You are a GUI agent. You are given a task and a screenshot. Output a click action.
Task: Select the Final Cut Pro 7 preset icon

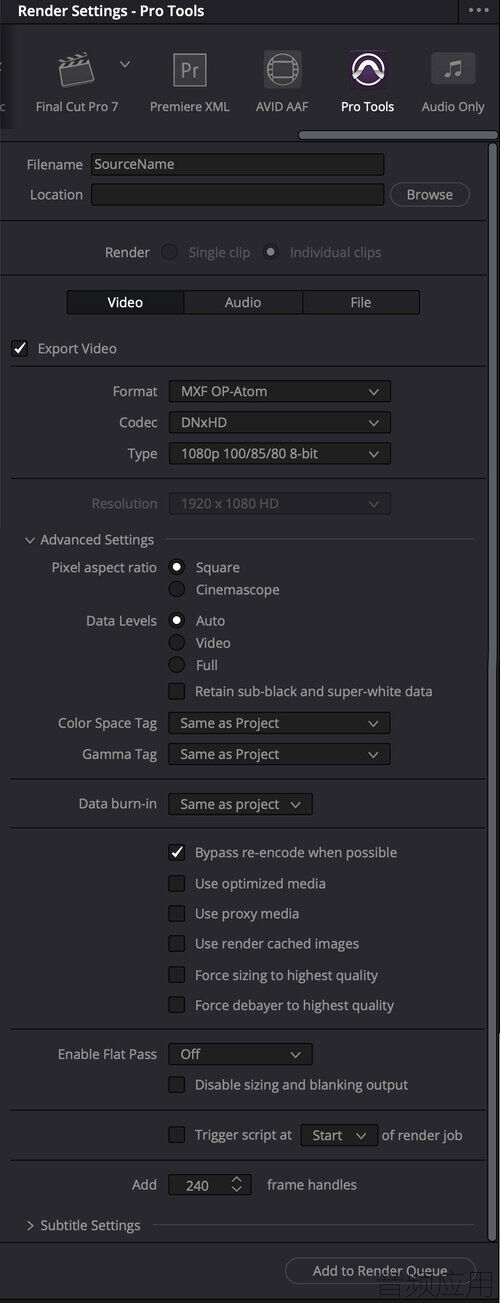click(77, 70)
